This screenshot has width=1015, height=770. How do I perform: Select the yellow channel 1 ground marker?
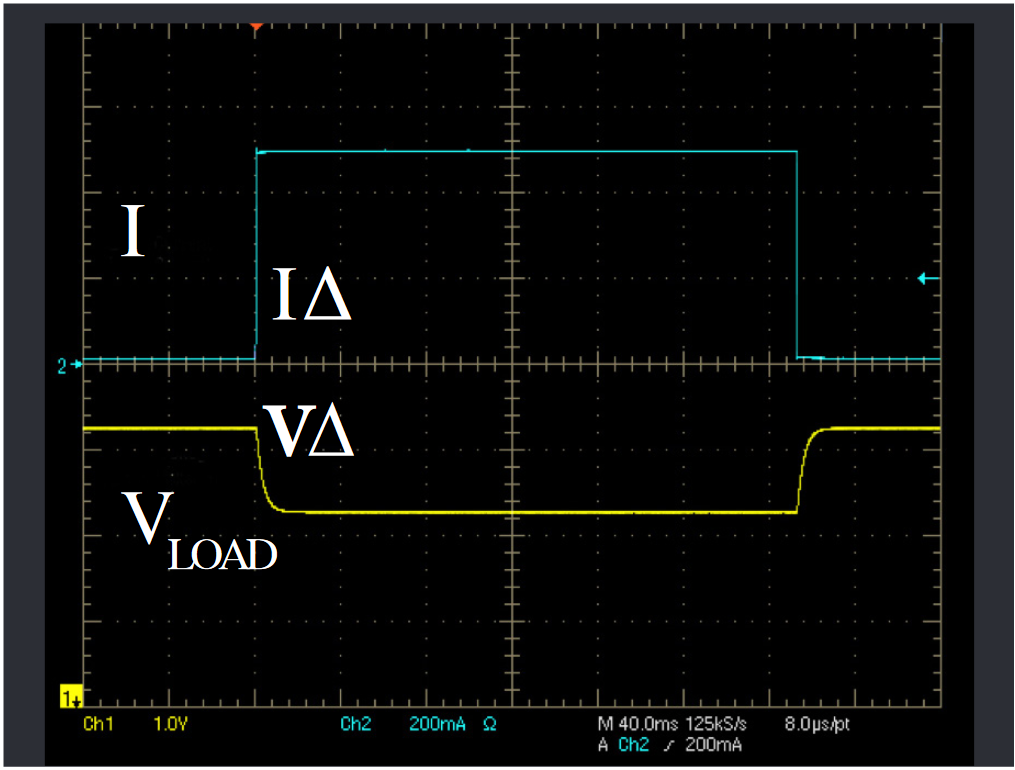tap(70, 695)
